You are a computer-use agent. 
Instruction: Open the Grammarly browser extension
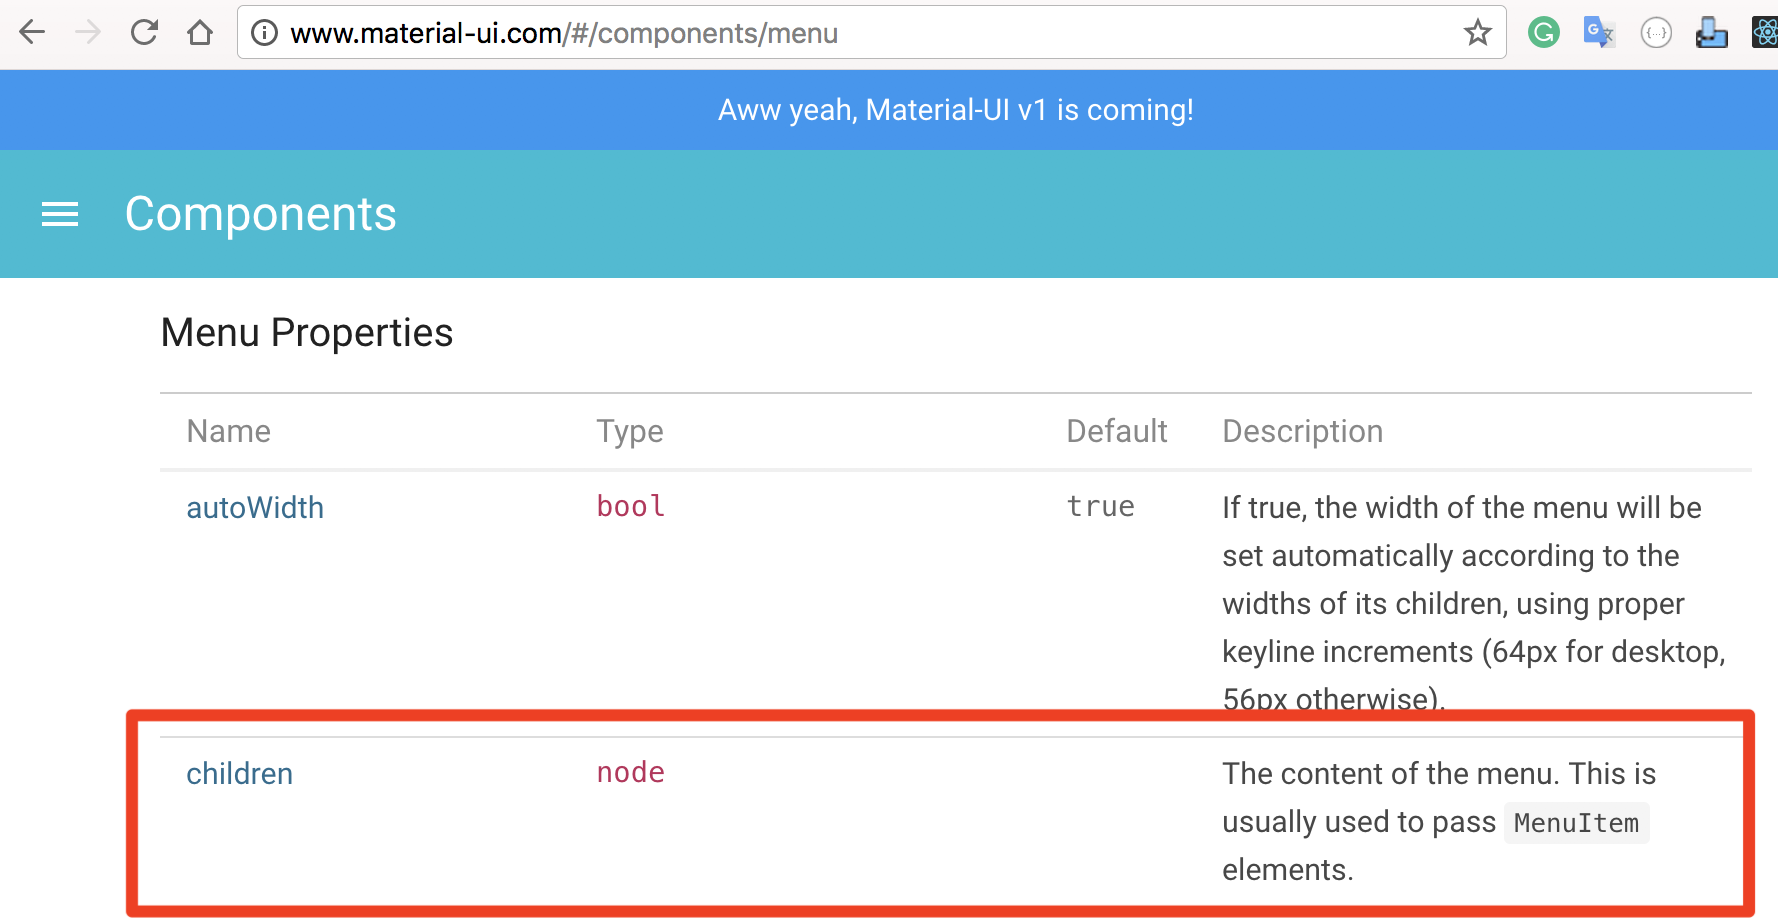(x=1543, y=32)
